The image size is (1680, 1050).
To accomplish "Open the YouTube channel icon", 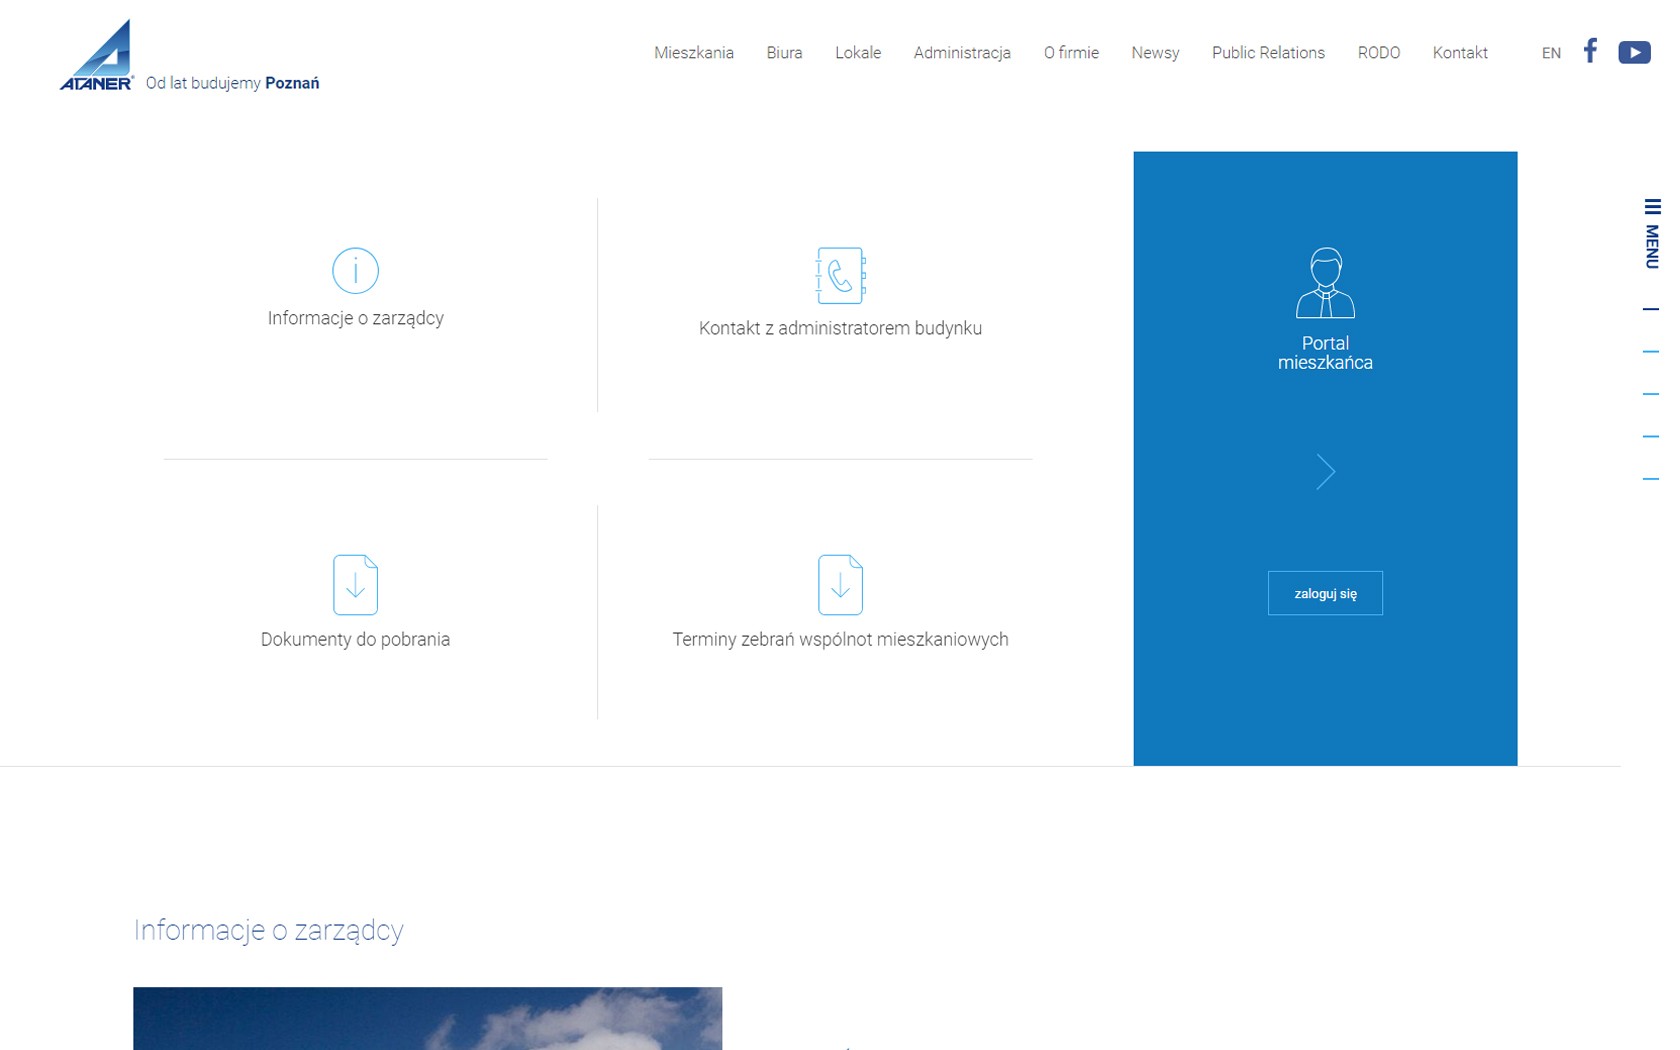I will (1634, 52).
